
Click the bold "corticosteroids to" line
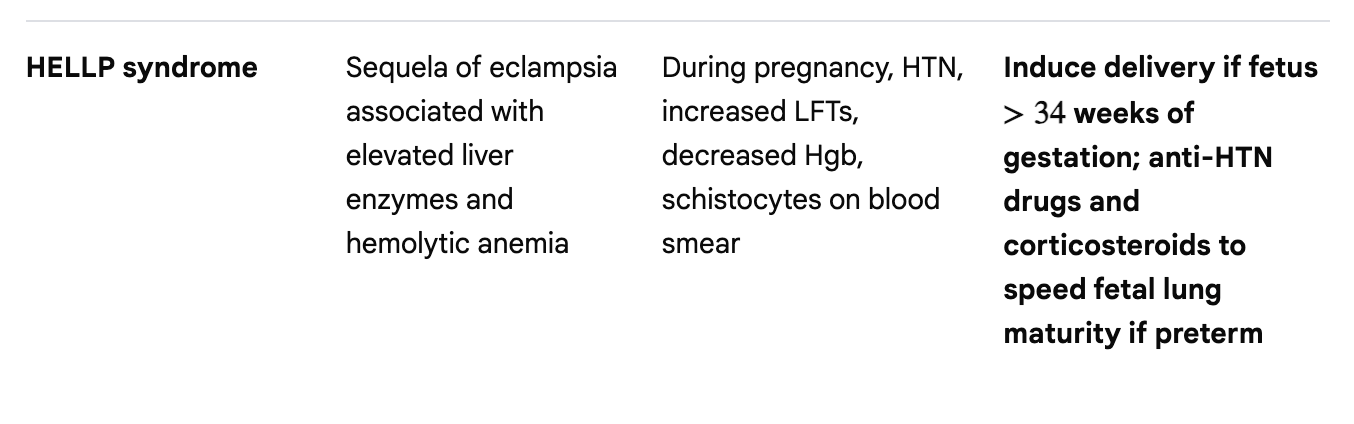pos(1124,245)
